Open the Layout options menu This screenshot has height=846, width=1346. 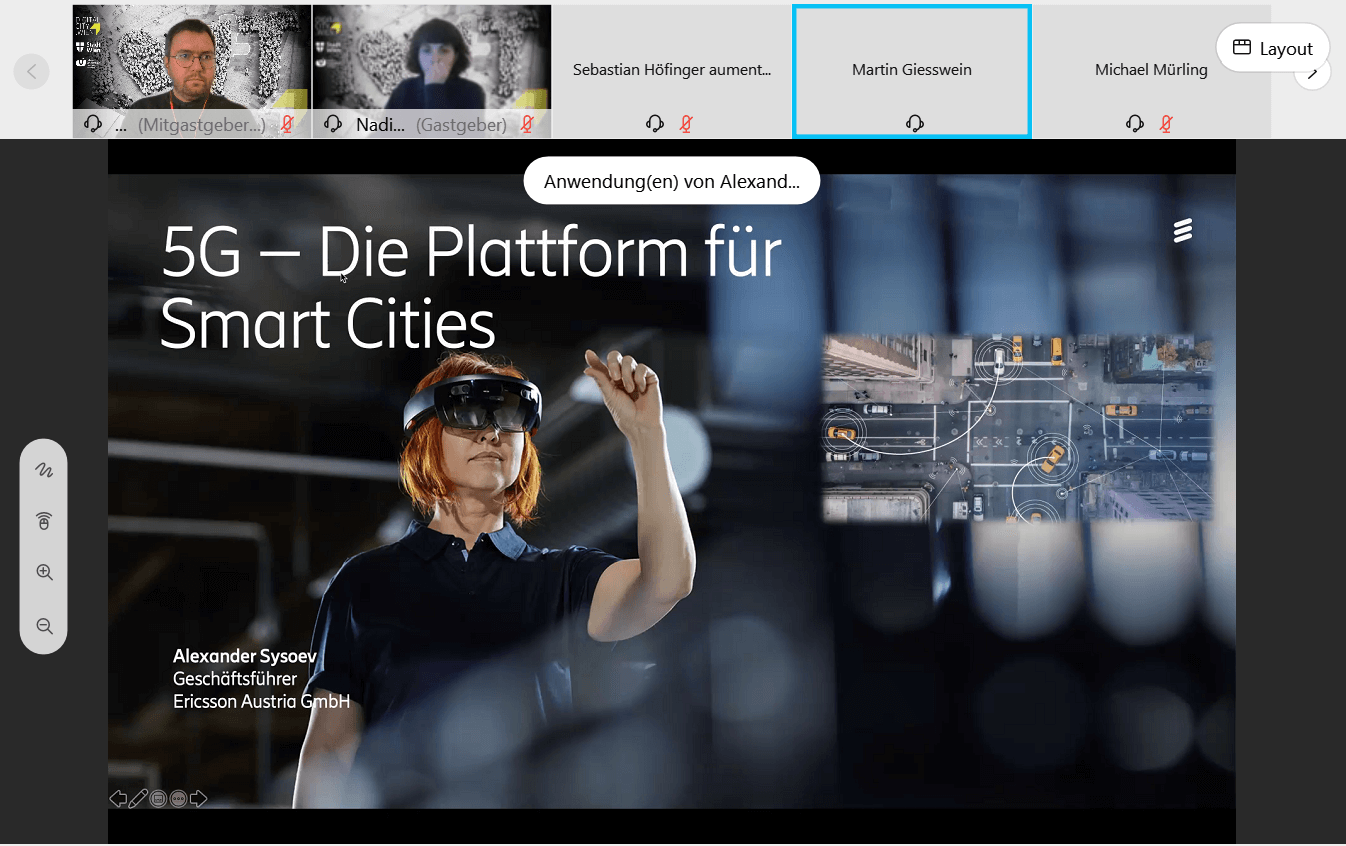(1272, 48)
